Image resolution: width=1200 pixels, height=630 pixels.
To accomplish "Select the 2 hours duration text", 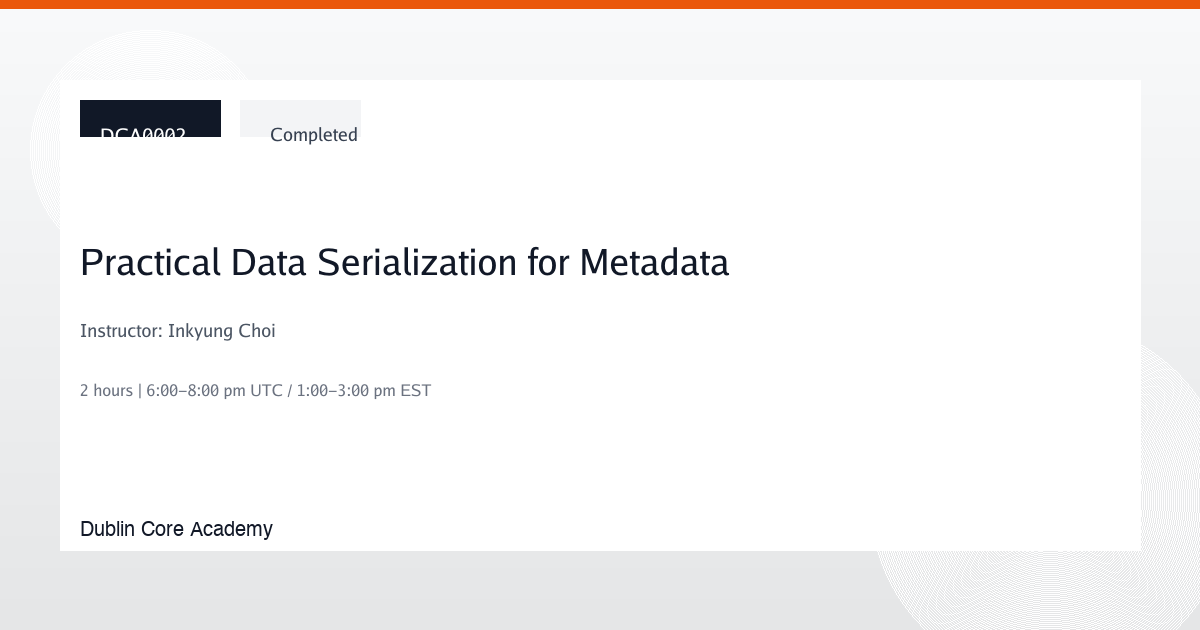I will [106, 390].
